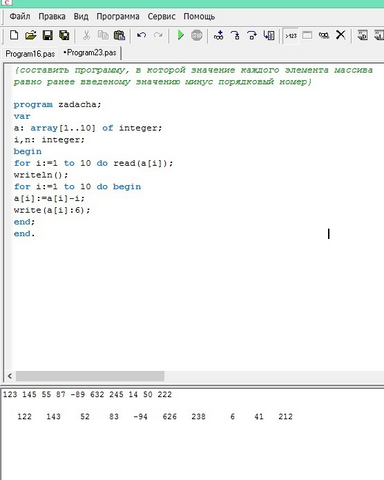Click the left scroll arrow of editor
This screenshot has width=384, height=480.
click(x=10, y=376)
